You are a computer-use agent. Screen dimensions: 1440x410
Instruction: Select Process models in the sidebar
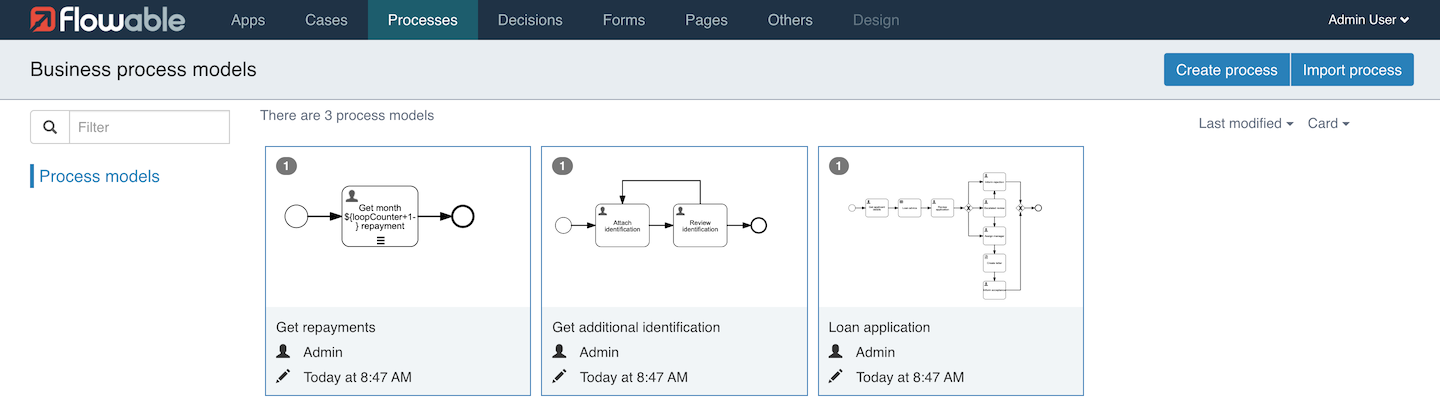click(x=99, y=176)
